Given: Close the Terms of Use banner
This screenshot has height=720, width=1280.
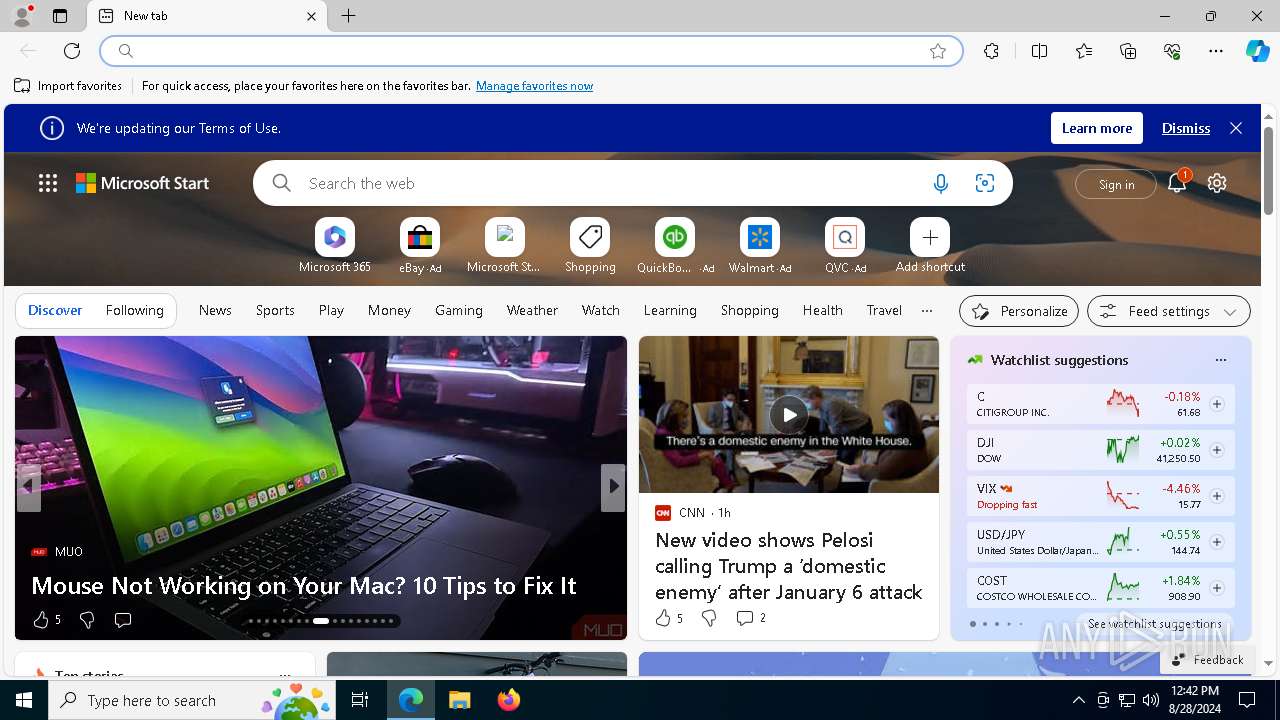Looking at the screenshot, I should pyautogui.click(x=1236, y=128).
